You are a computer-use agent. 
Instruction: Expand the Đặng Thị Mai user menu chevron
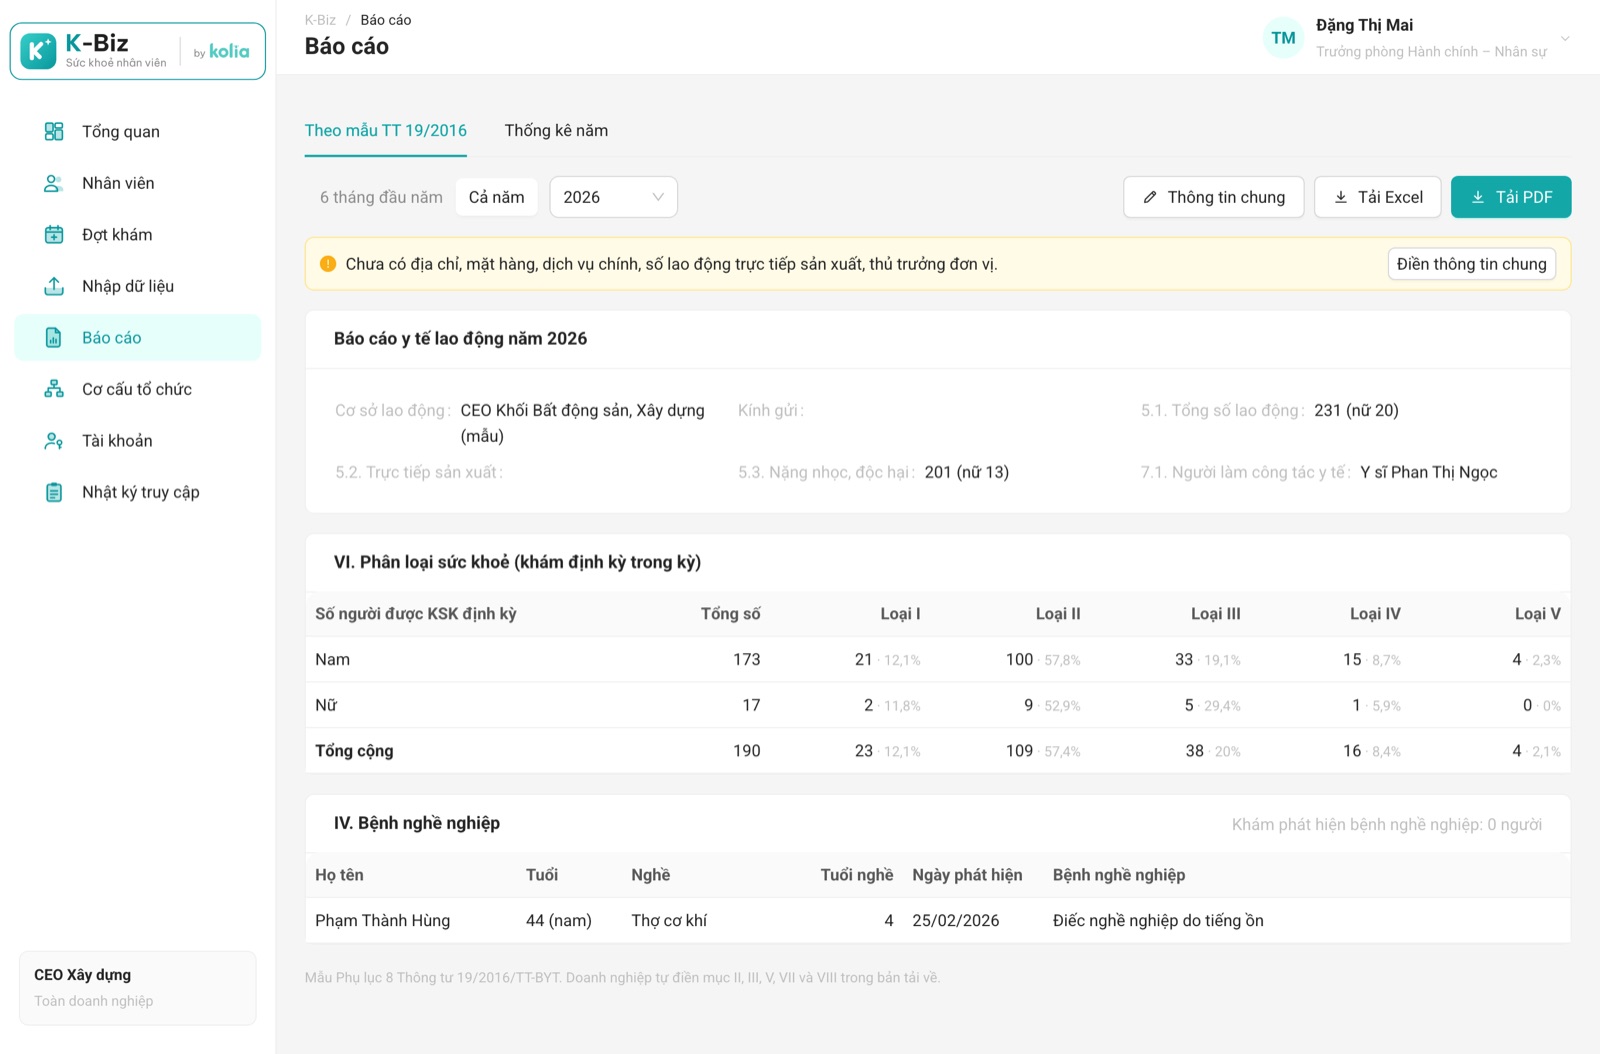click(1565, 38)
